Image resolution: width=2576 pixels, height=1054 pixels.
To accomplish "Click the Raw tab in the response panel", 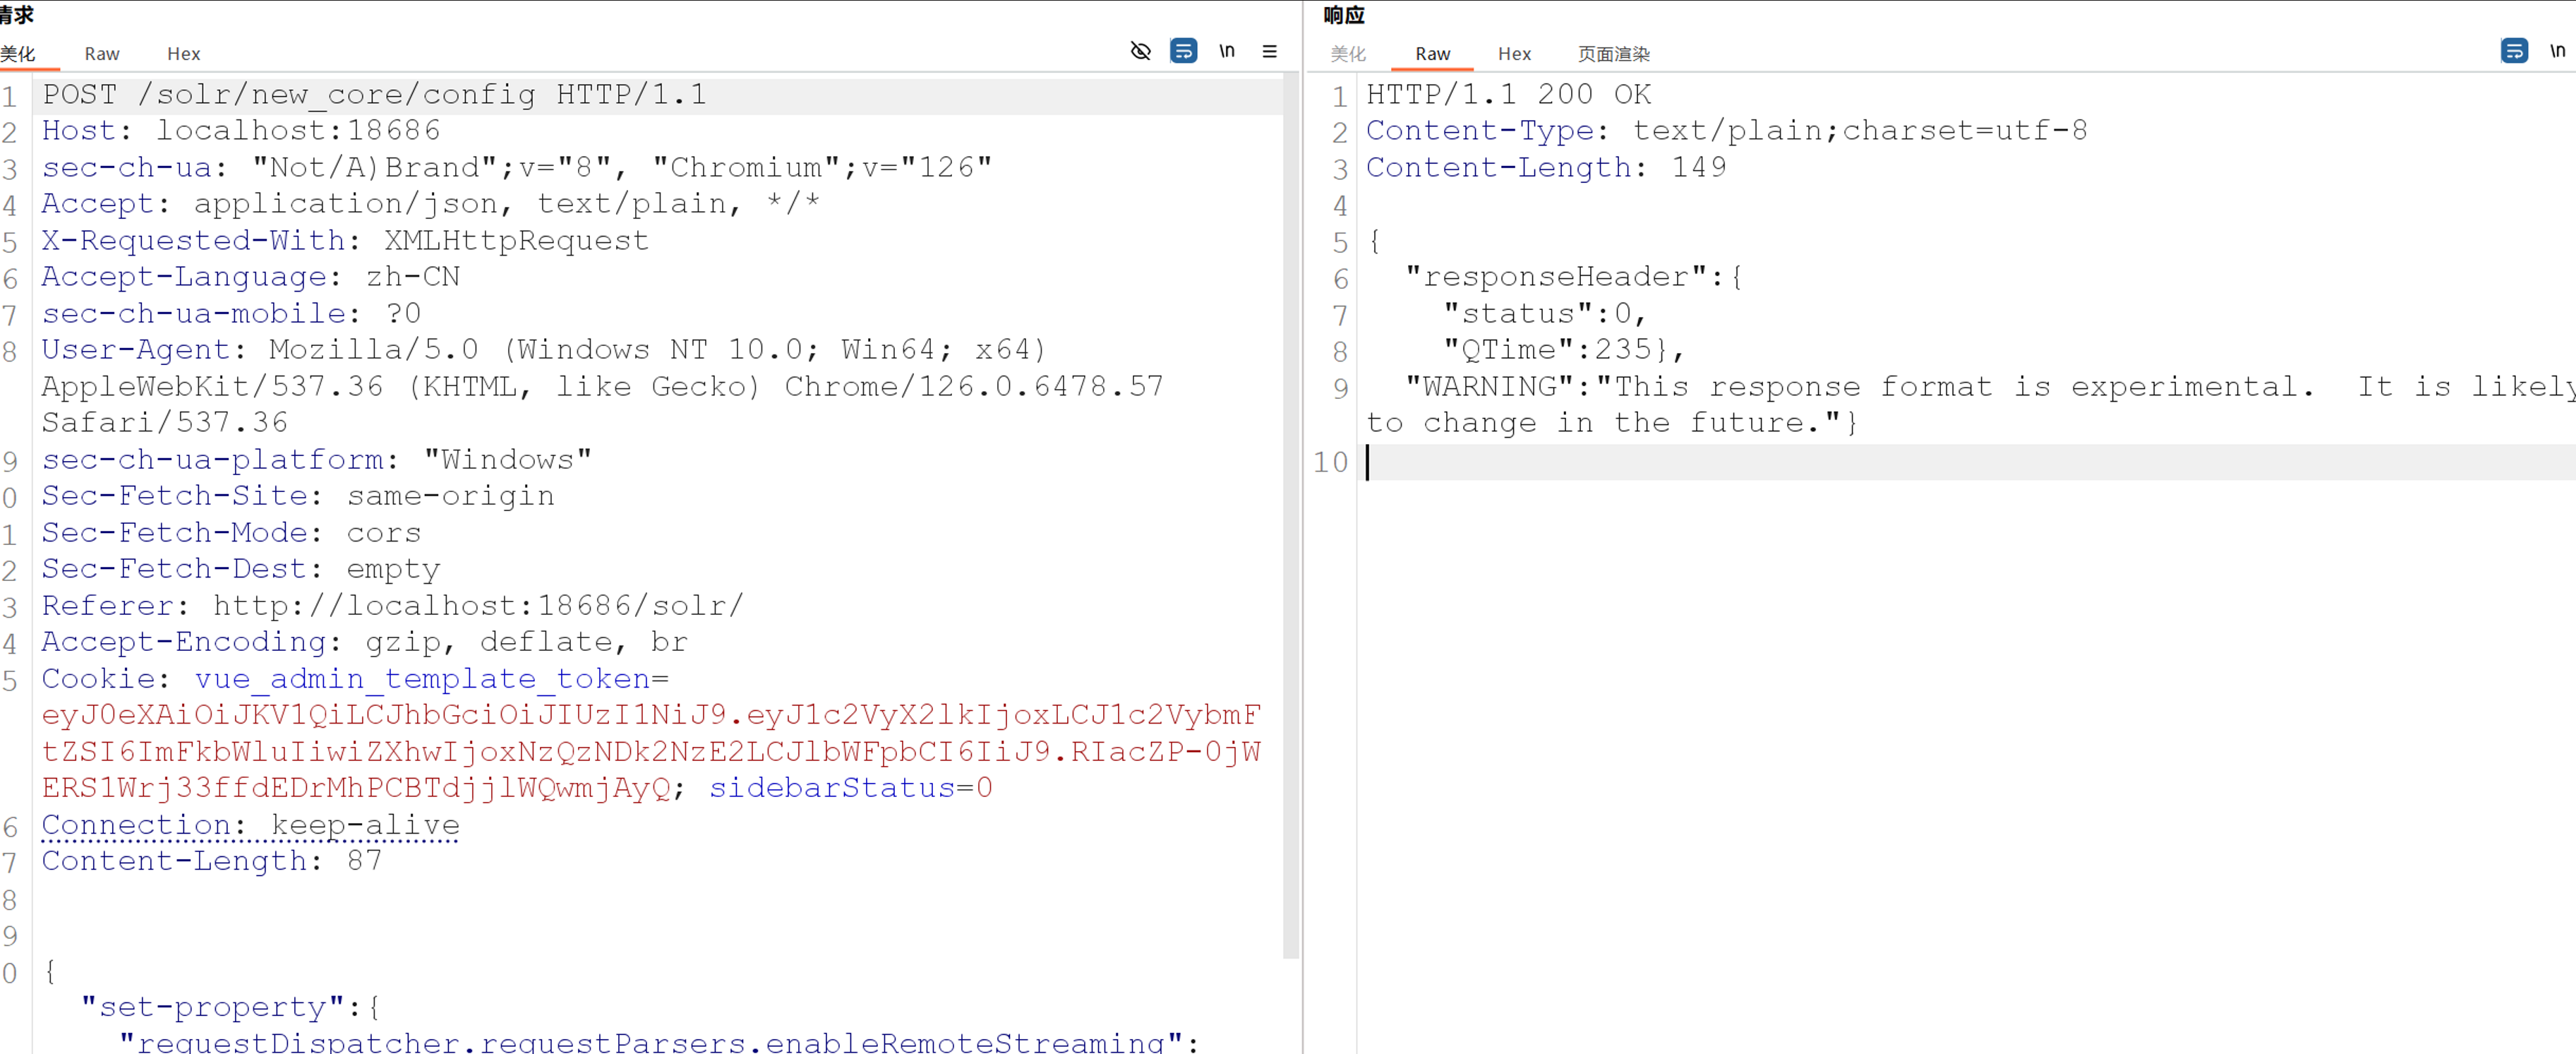I will tap(1432, 54).
